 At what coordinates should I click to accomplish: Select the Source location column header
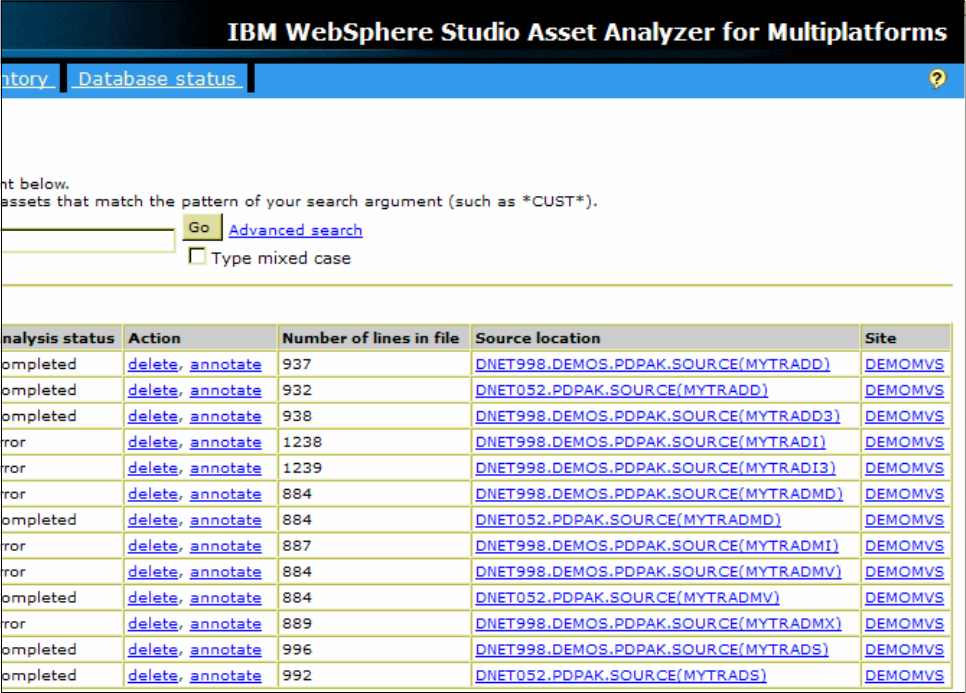pos(537,338)
